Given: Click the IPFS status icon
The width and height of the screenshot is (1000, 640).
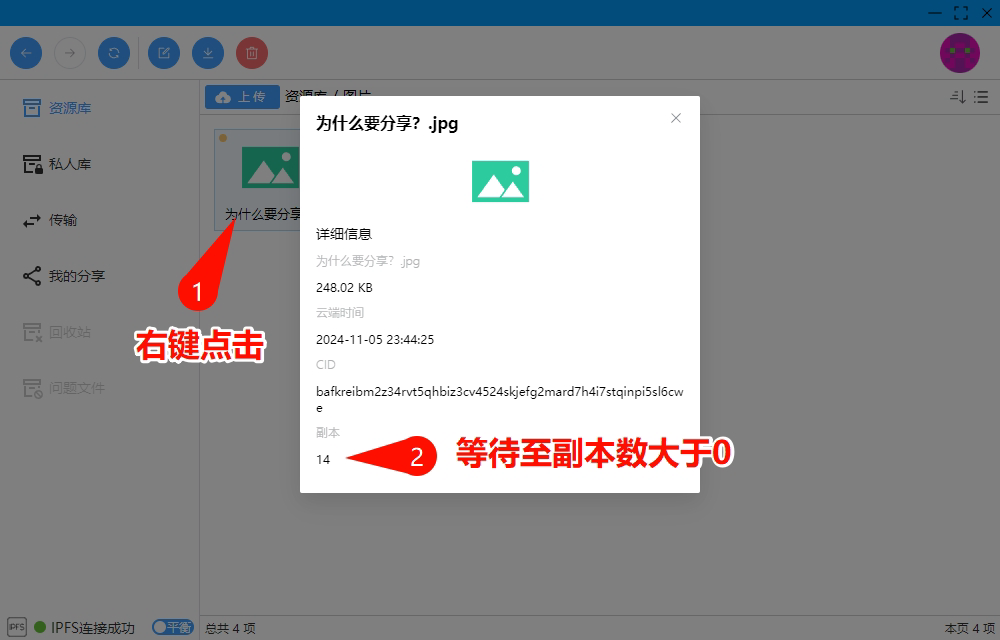Looking at the screenshot, I should [17, 627].
